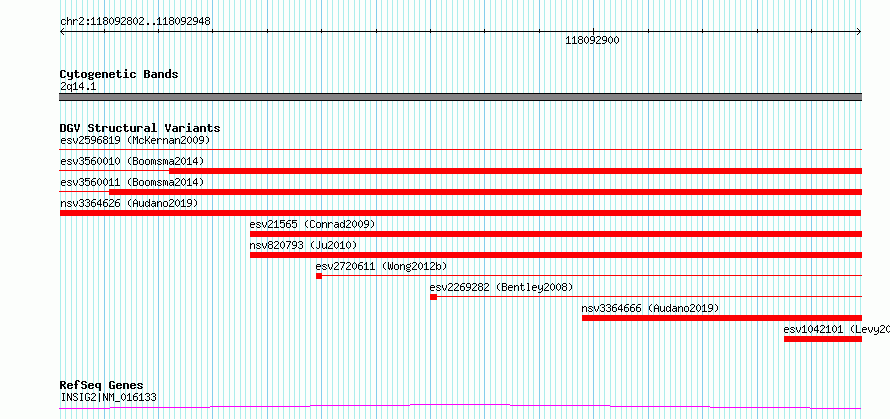Click the left arrowhead of the ruler
Screen dimensions: 890x419
(62, 32)
